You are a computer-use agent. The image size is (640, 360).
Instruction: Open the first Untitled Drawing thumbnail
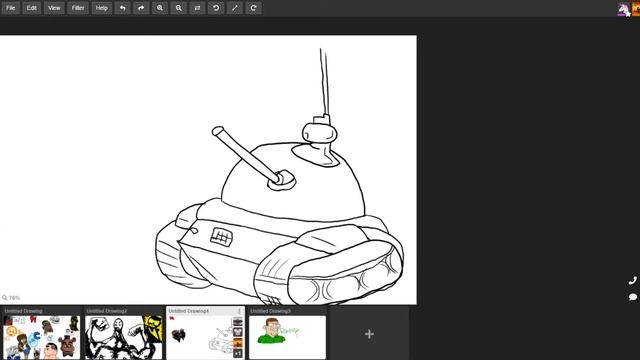(41, 333)
